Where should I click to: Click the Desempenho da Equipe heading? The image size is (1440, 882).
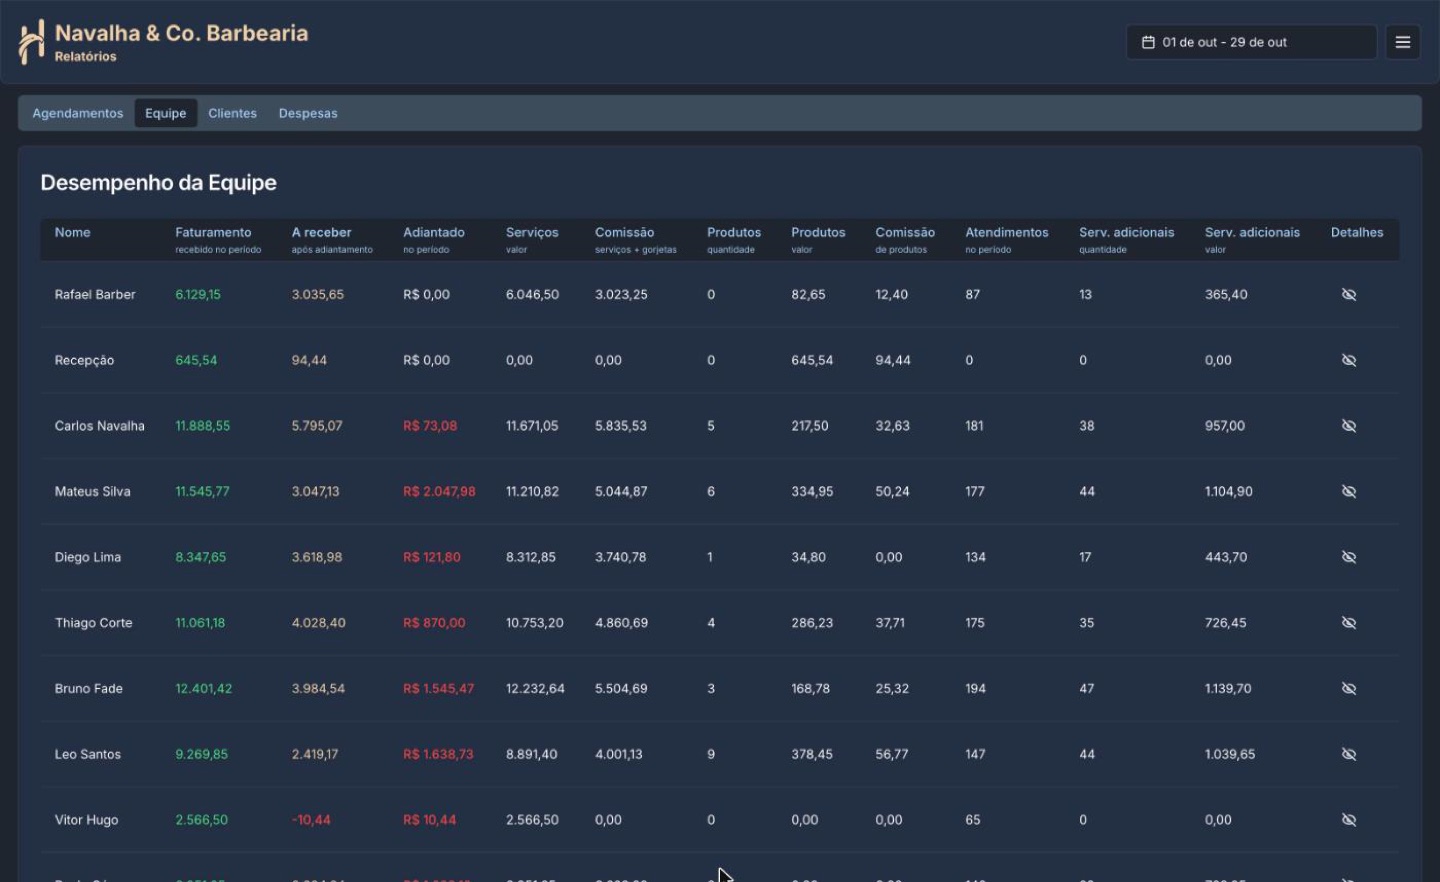tap(158, 183)
